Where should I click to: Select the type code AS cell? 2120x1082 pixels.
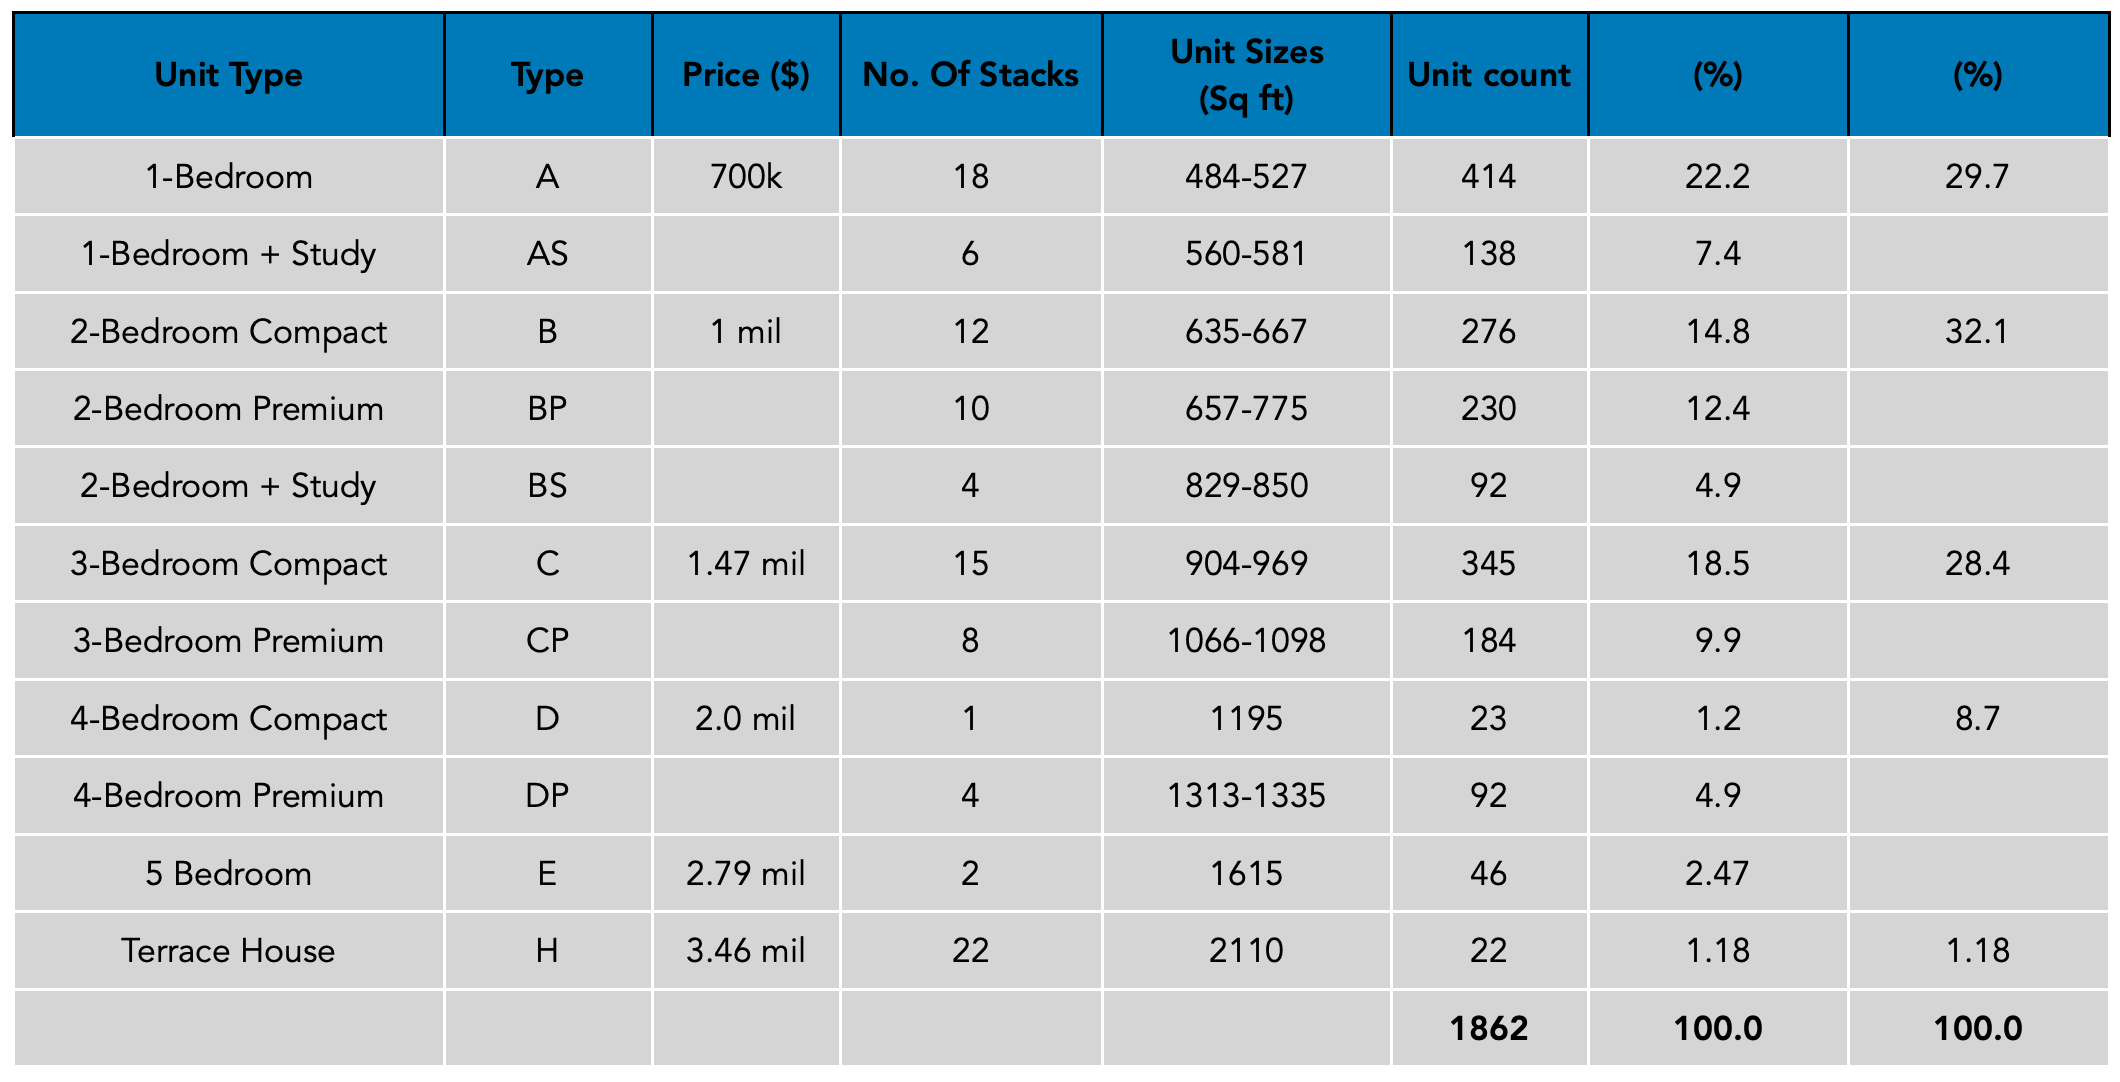548,254
